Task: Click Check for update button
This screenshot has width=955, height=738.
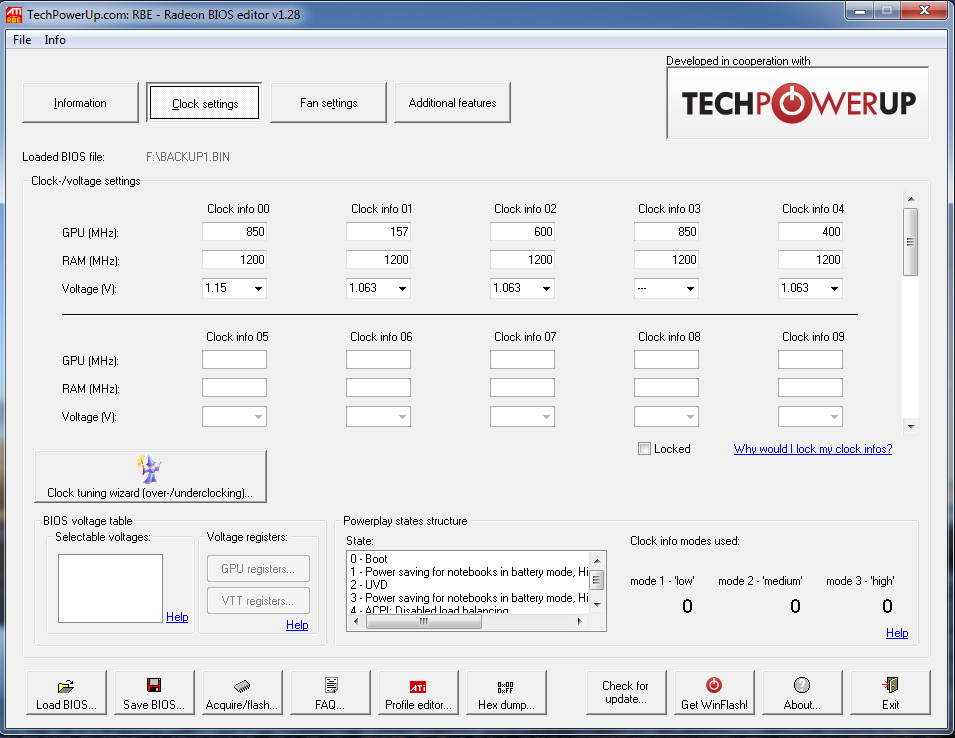Action: click(626, 692)
